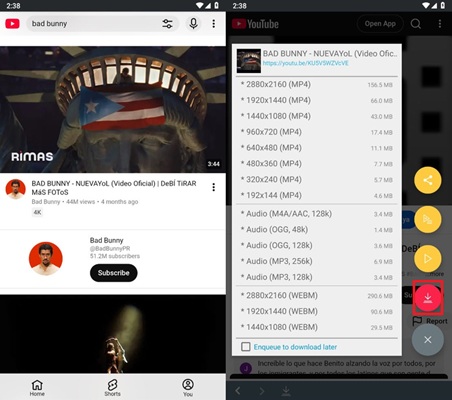Choose 2880x2160 (WEBM) format
Image resolution: width=452 pixels, height=400 pixels.
(317, 295)
